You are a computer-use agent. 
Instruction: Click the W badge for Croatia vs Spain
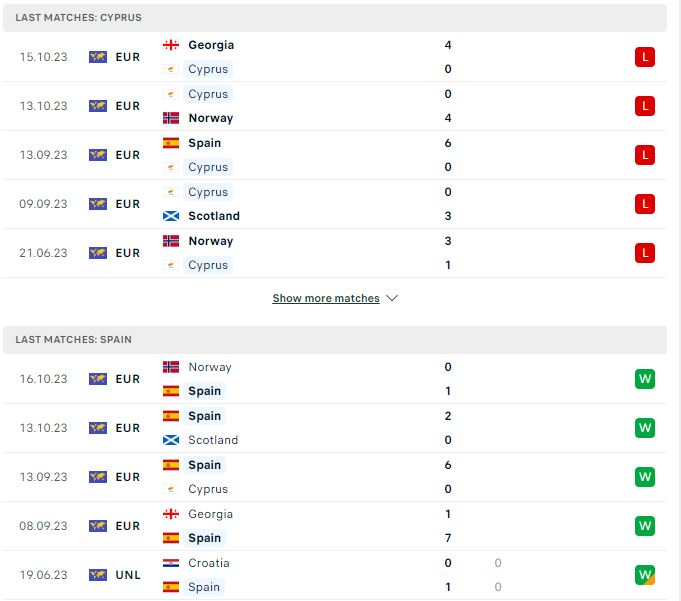click(645, 575)
